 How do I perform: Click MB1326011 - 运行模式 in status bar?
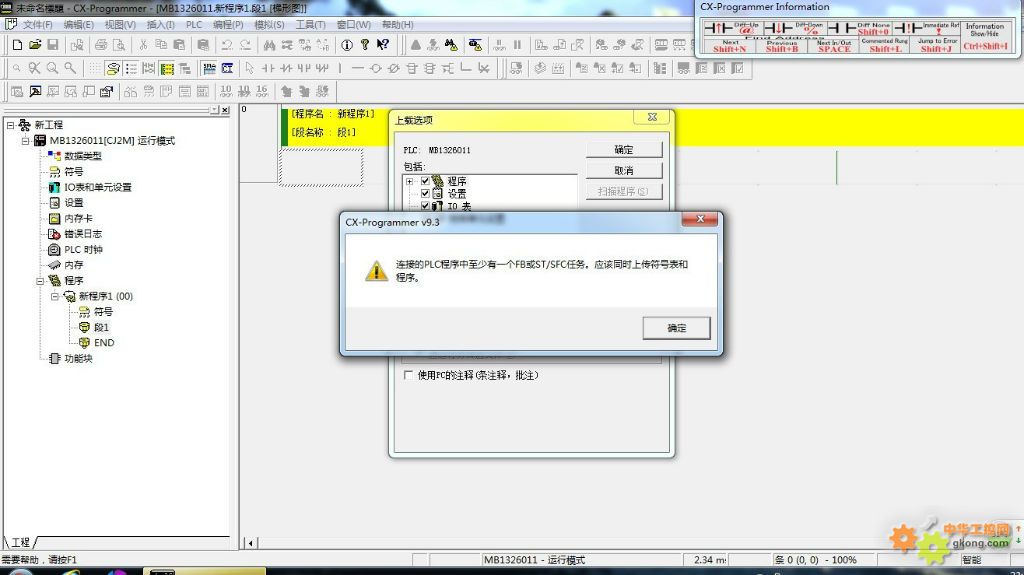534,560
